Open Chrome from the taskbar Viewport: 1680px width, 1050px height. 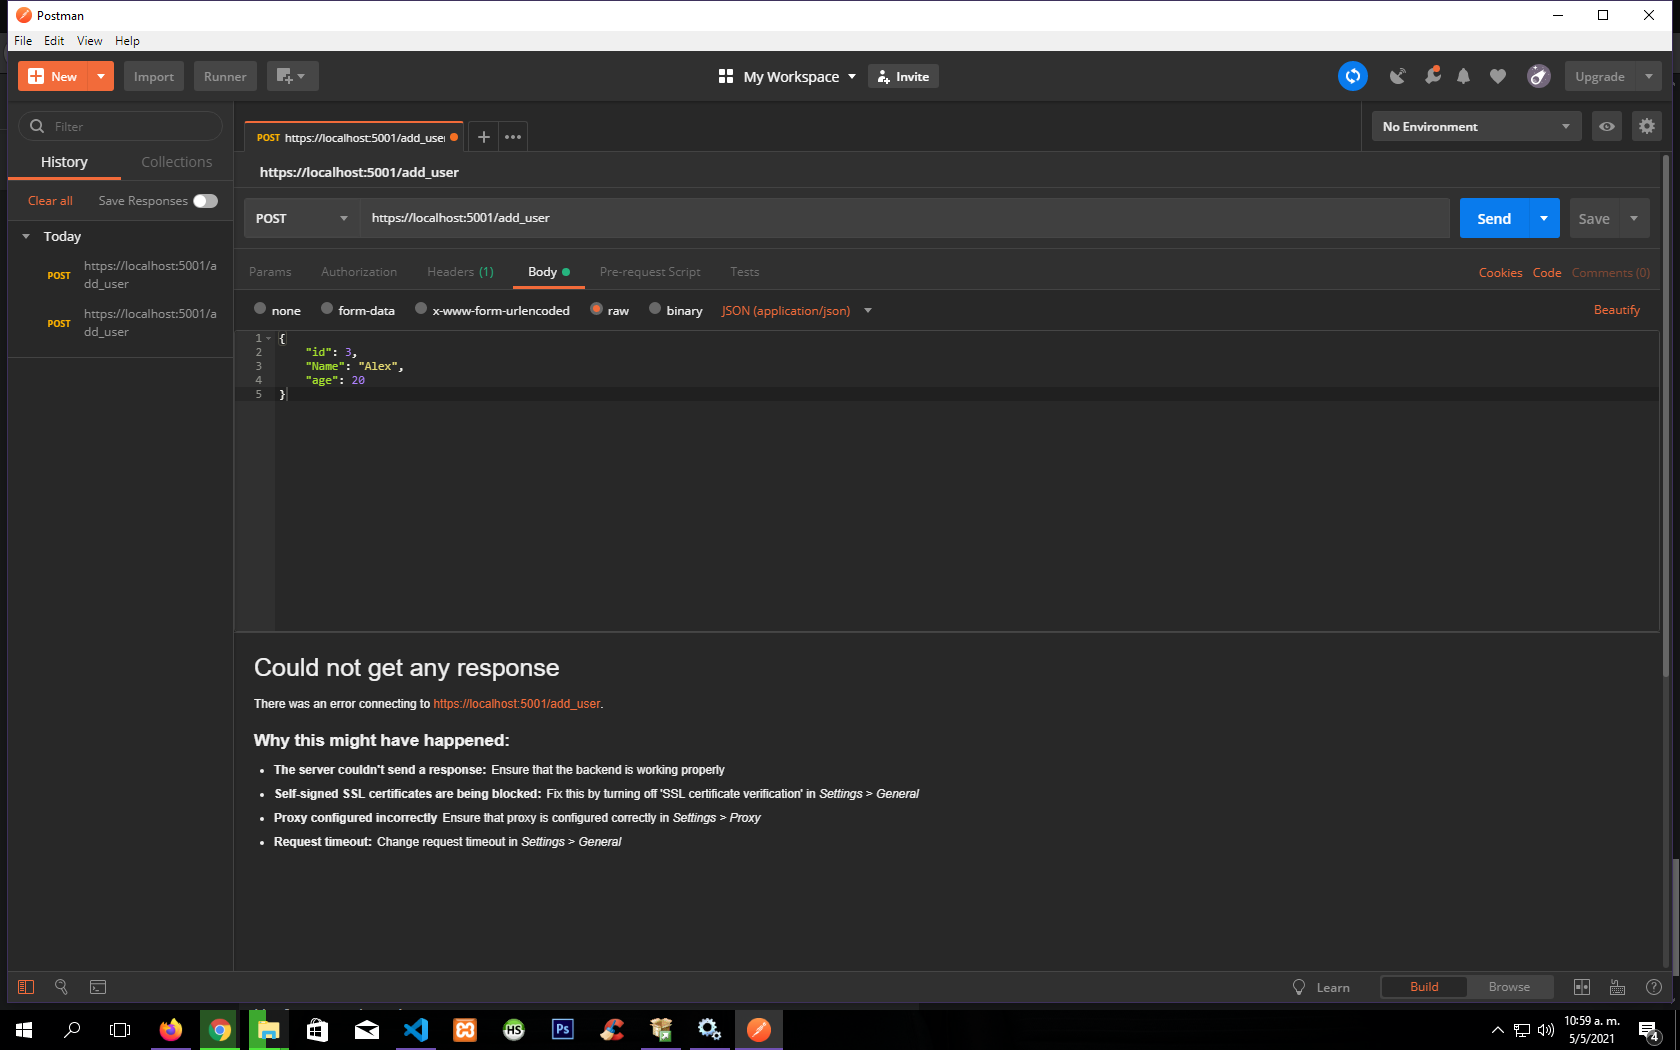pyautogui.click(x=220, y=1029)
